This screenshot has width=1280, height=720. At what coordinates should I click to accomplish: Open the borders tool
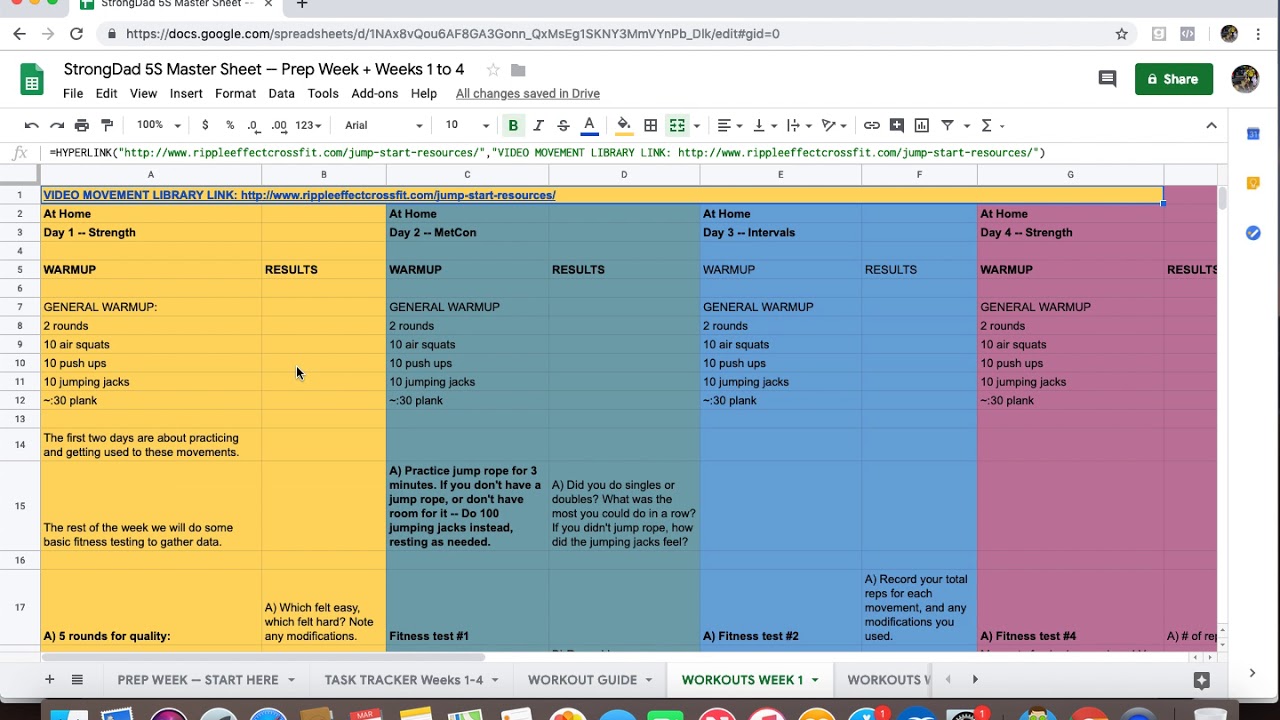[x=651, y=125]
